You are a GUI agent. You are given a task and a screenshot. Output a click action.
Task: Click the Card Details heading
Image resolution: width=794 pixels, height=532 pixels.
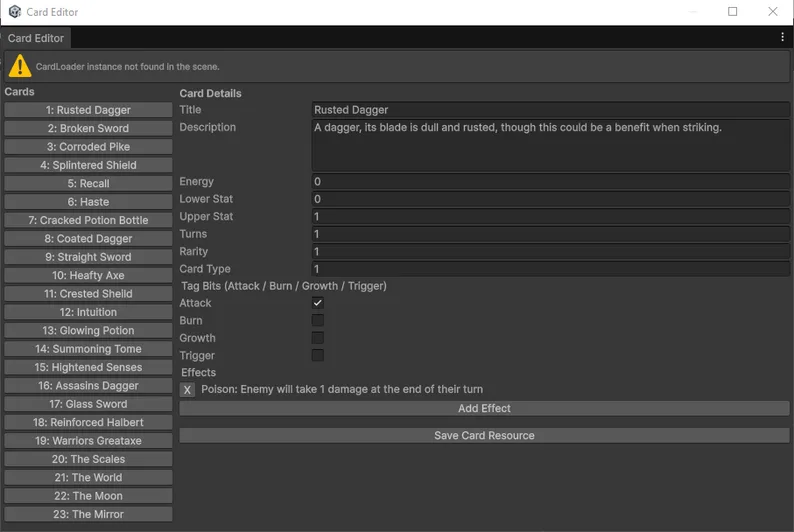[x=210, y=93]
